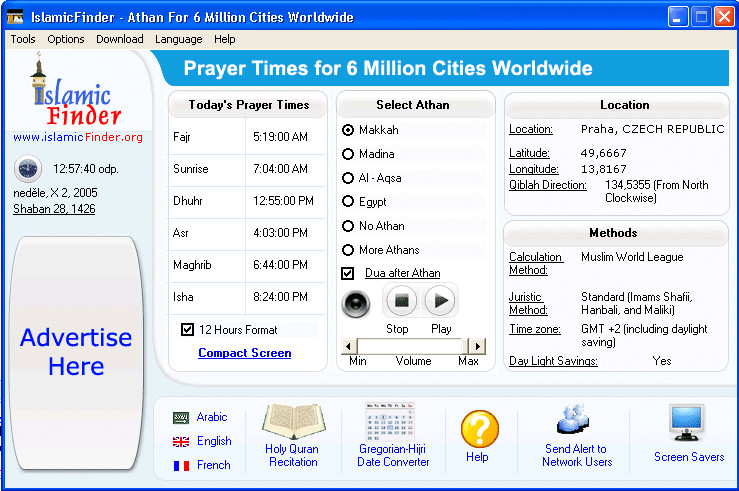Click the speaker icon in Select Athan

click(356, 303)
